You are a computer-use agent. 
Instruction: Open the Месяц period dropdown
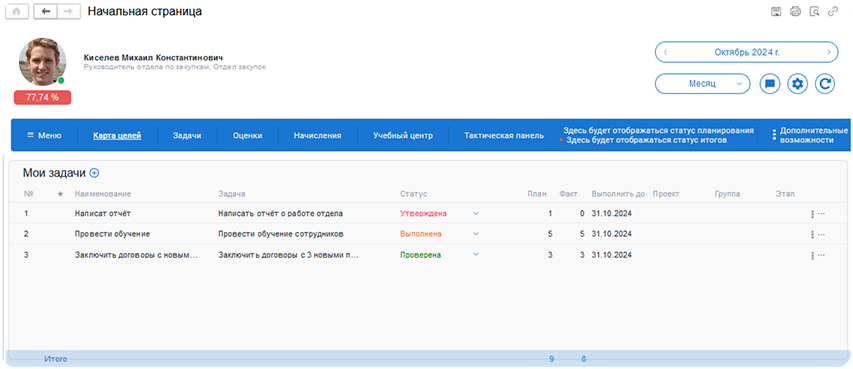702,84
